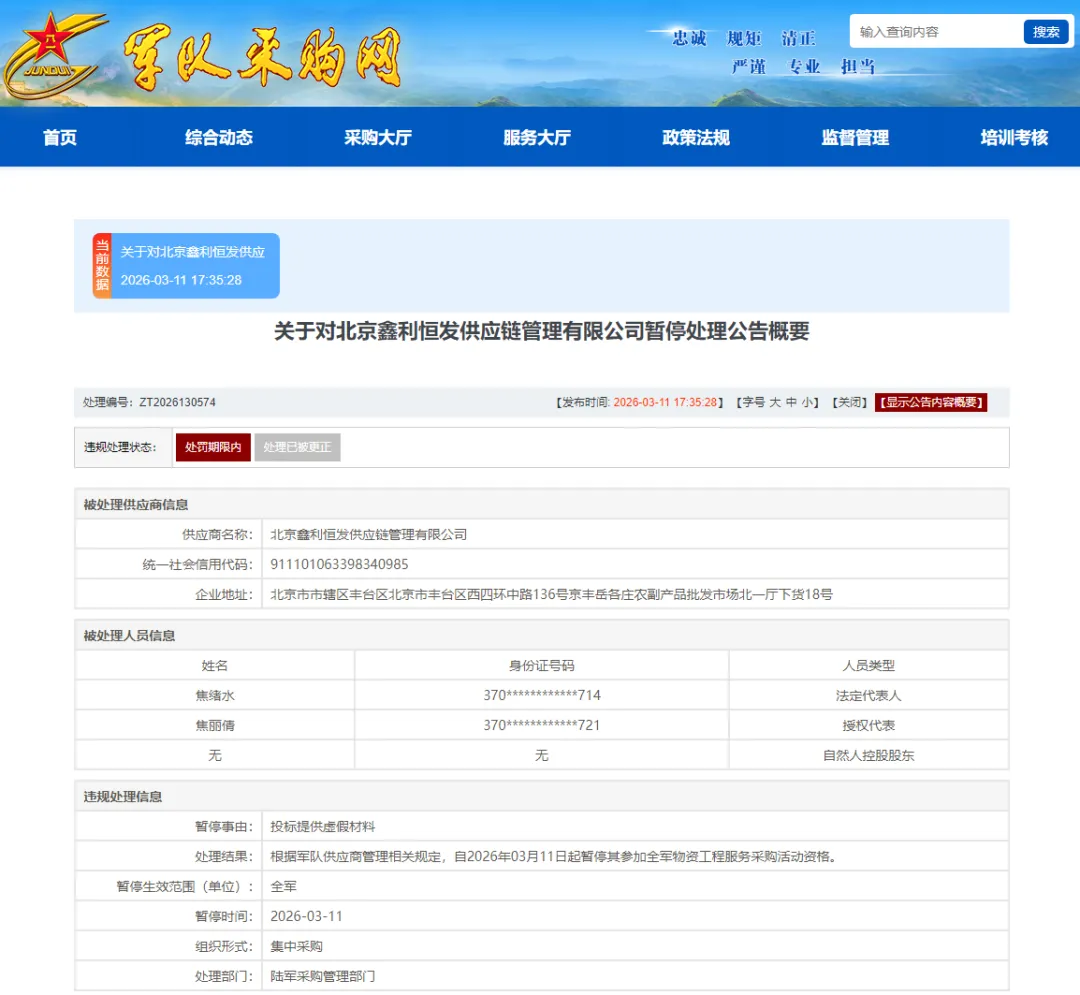1080x995 pixels.
Task: Open the 培训考核 navigation item
Action: 1015,138
